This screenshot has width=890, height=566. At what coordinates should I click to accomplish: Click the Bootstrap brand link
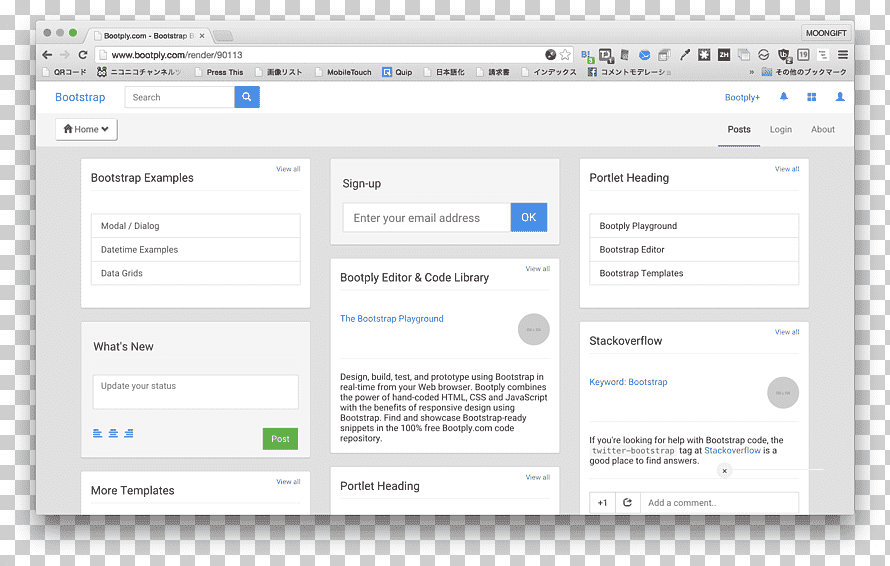(80, 97)
